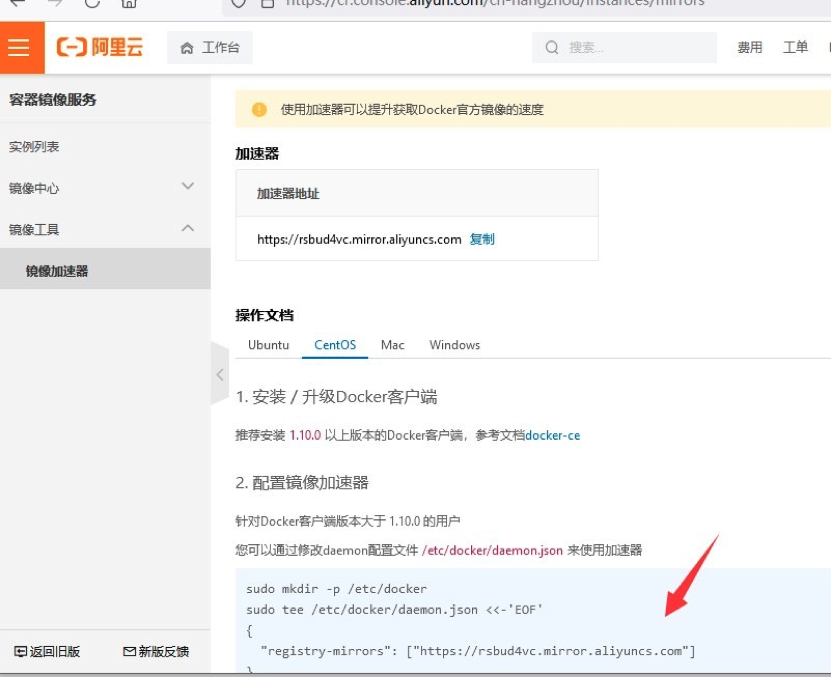Screen dimensions: 832x678
Task: Copy accelerator address with 复制 link
Action: 482,239
